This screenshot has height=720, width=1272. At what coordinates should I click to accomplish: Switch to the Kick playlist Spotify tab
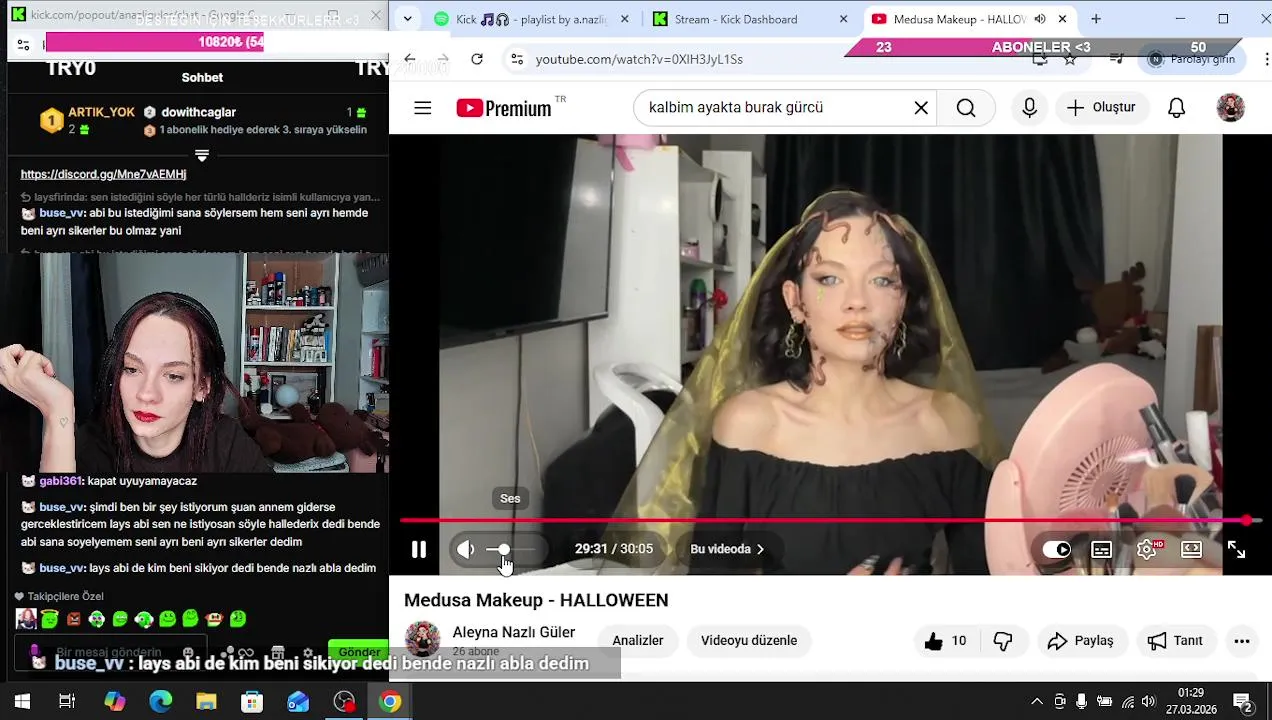click(531, 19)
